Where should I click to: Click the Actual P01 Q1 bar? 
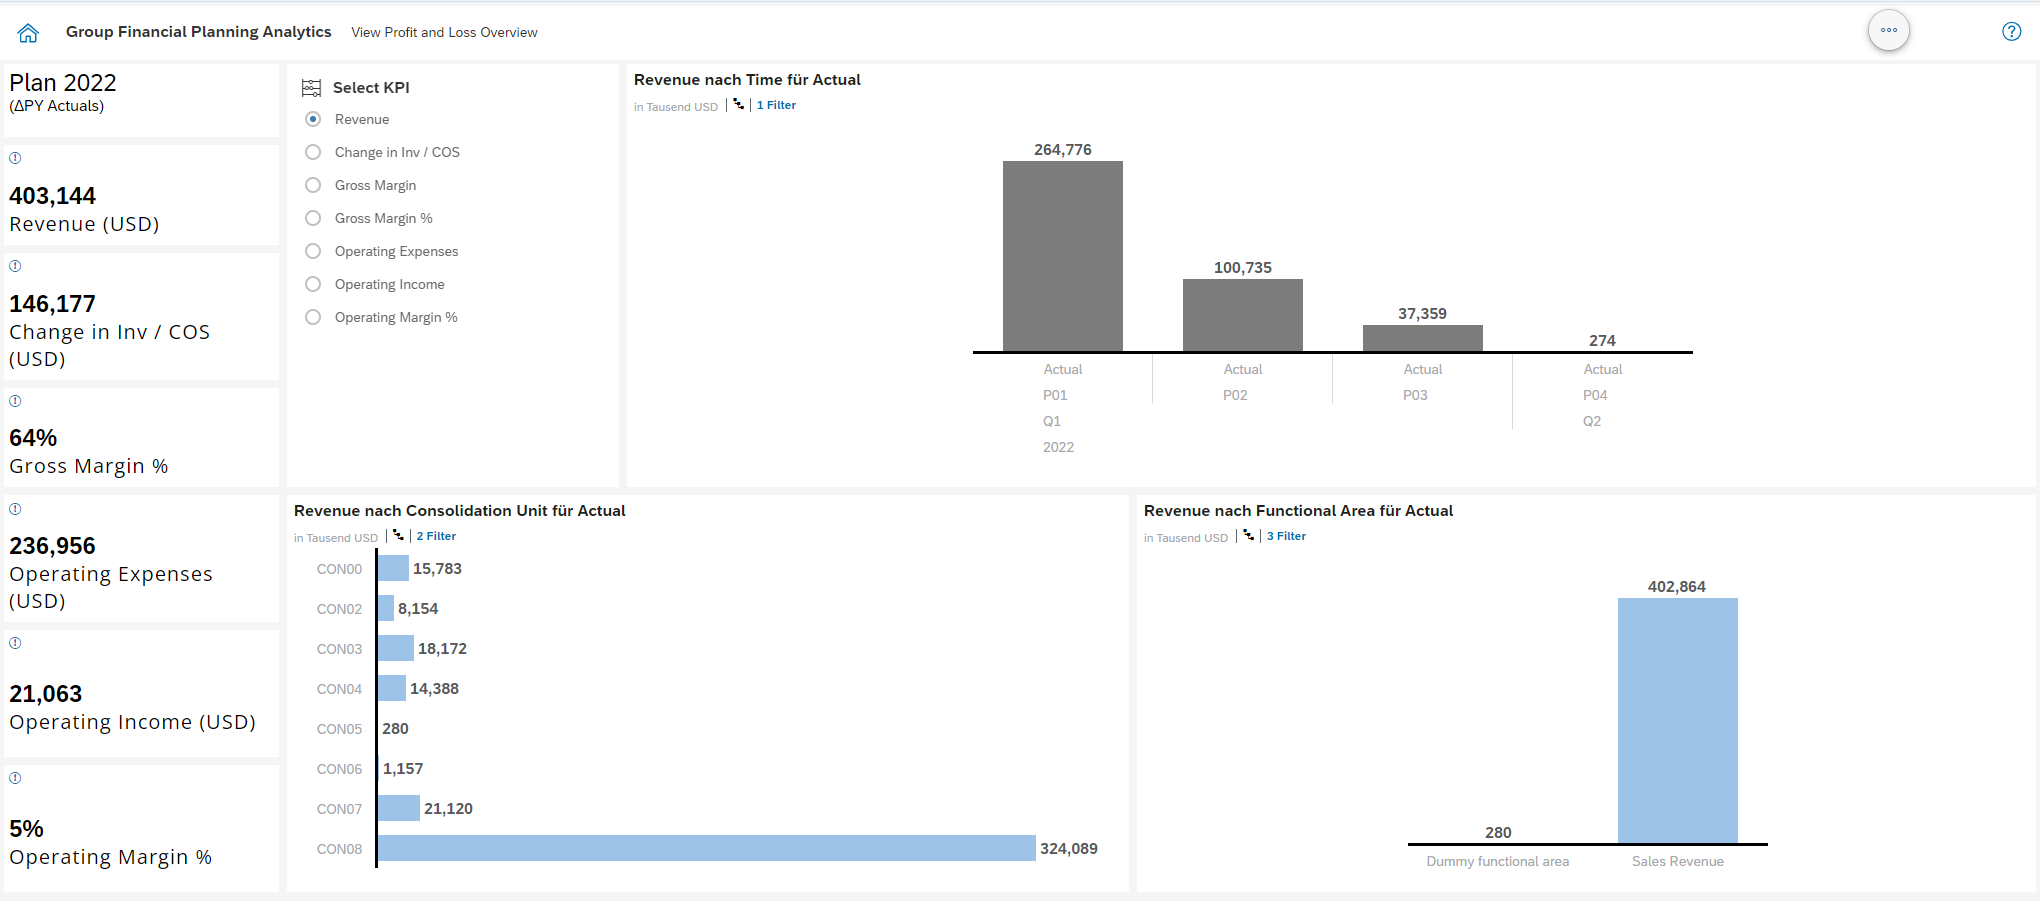click(x=1062, y=255)
